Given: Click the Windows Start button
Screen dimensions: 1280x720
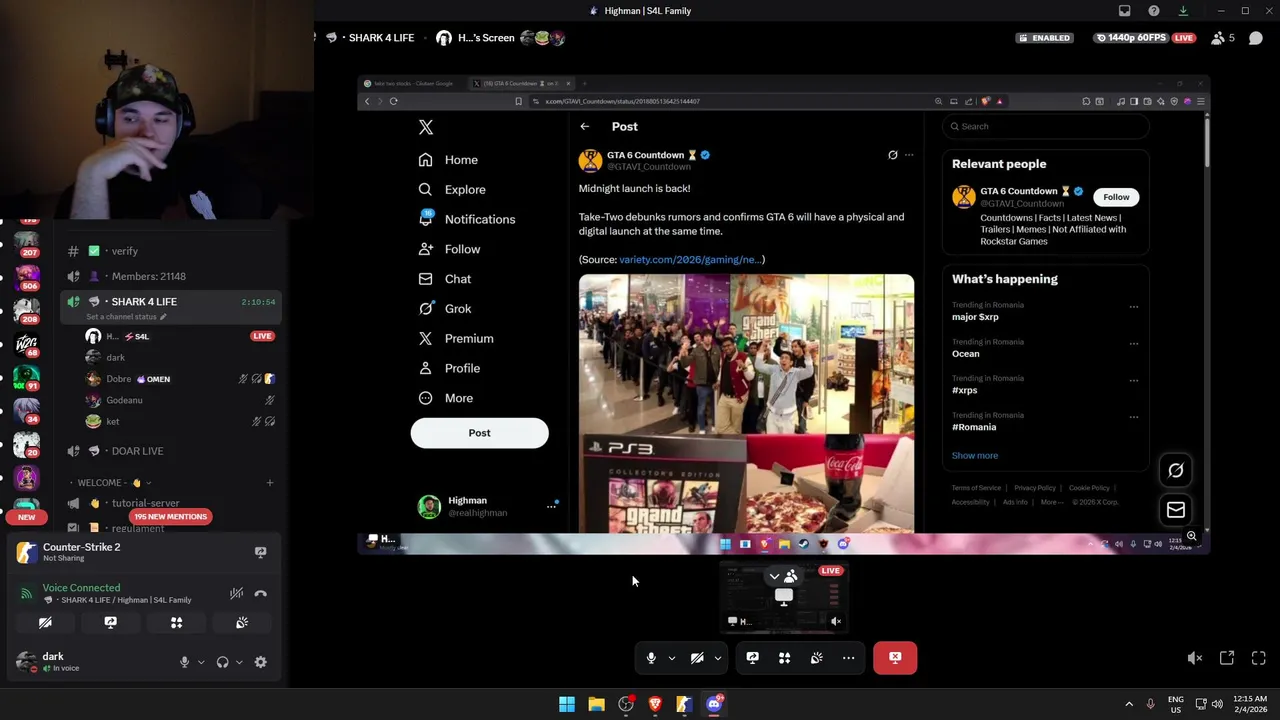Looking at the screenshot, I should pos(567,704).
